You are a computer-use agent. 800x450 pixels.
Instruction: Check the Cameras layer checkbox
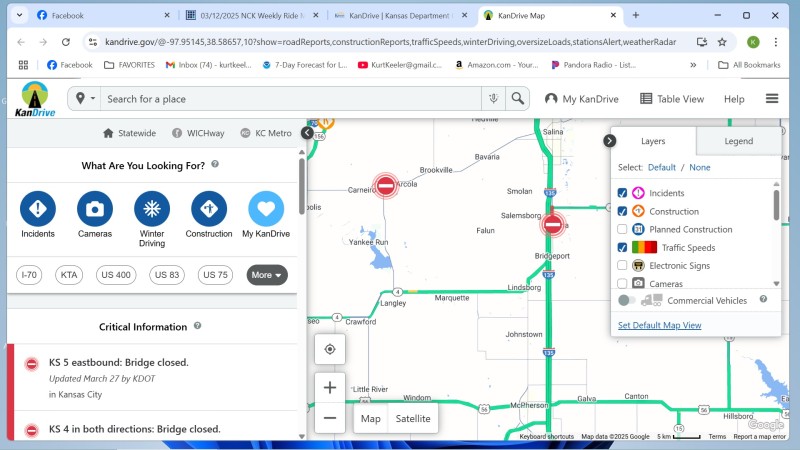[622, 283]
